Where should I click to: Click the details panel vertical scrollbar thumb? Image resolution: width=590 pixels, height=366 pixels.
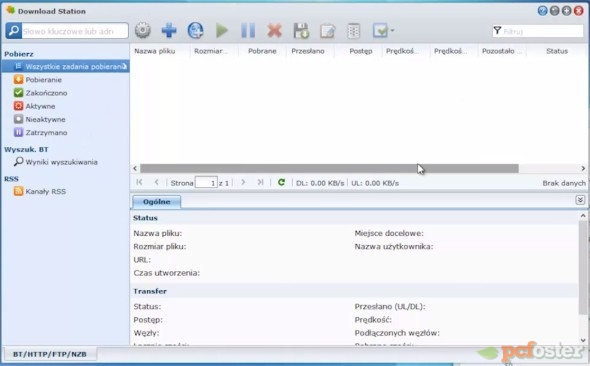583,267
